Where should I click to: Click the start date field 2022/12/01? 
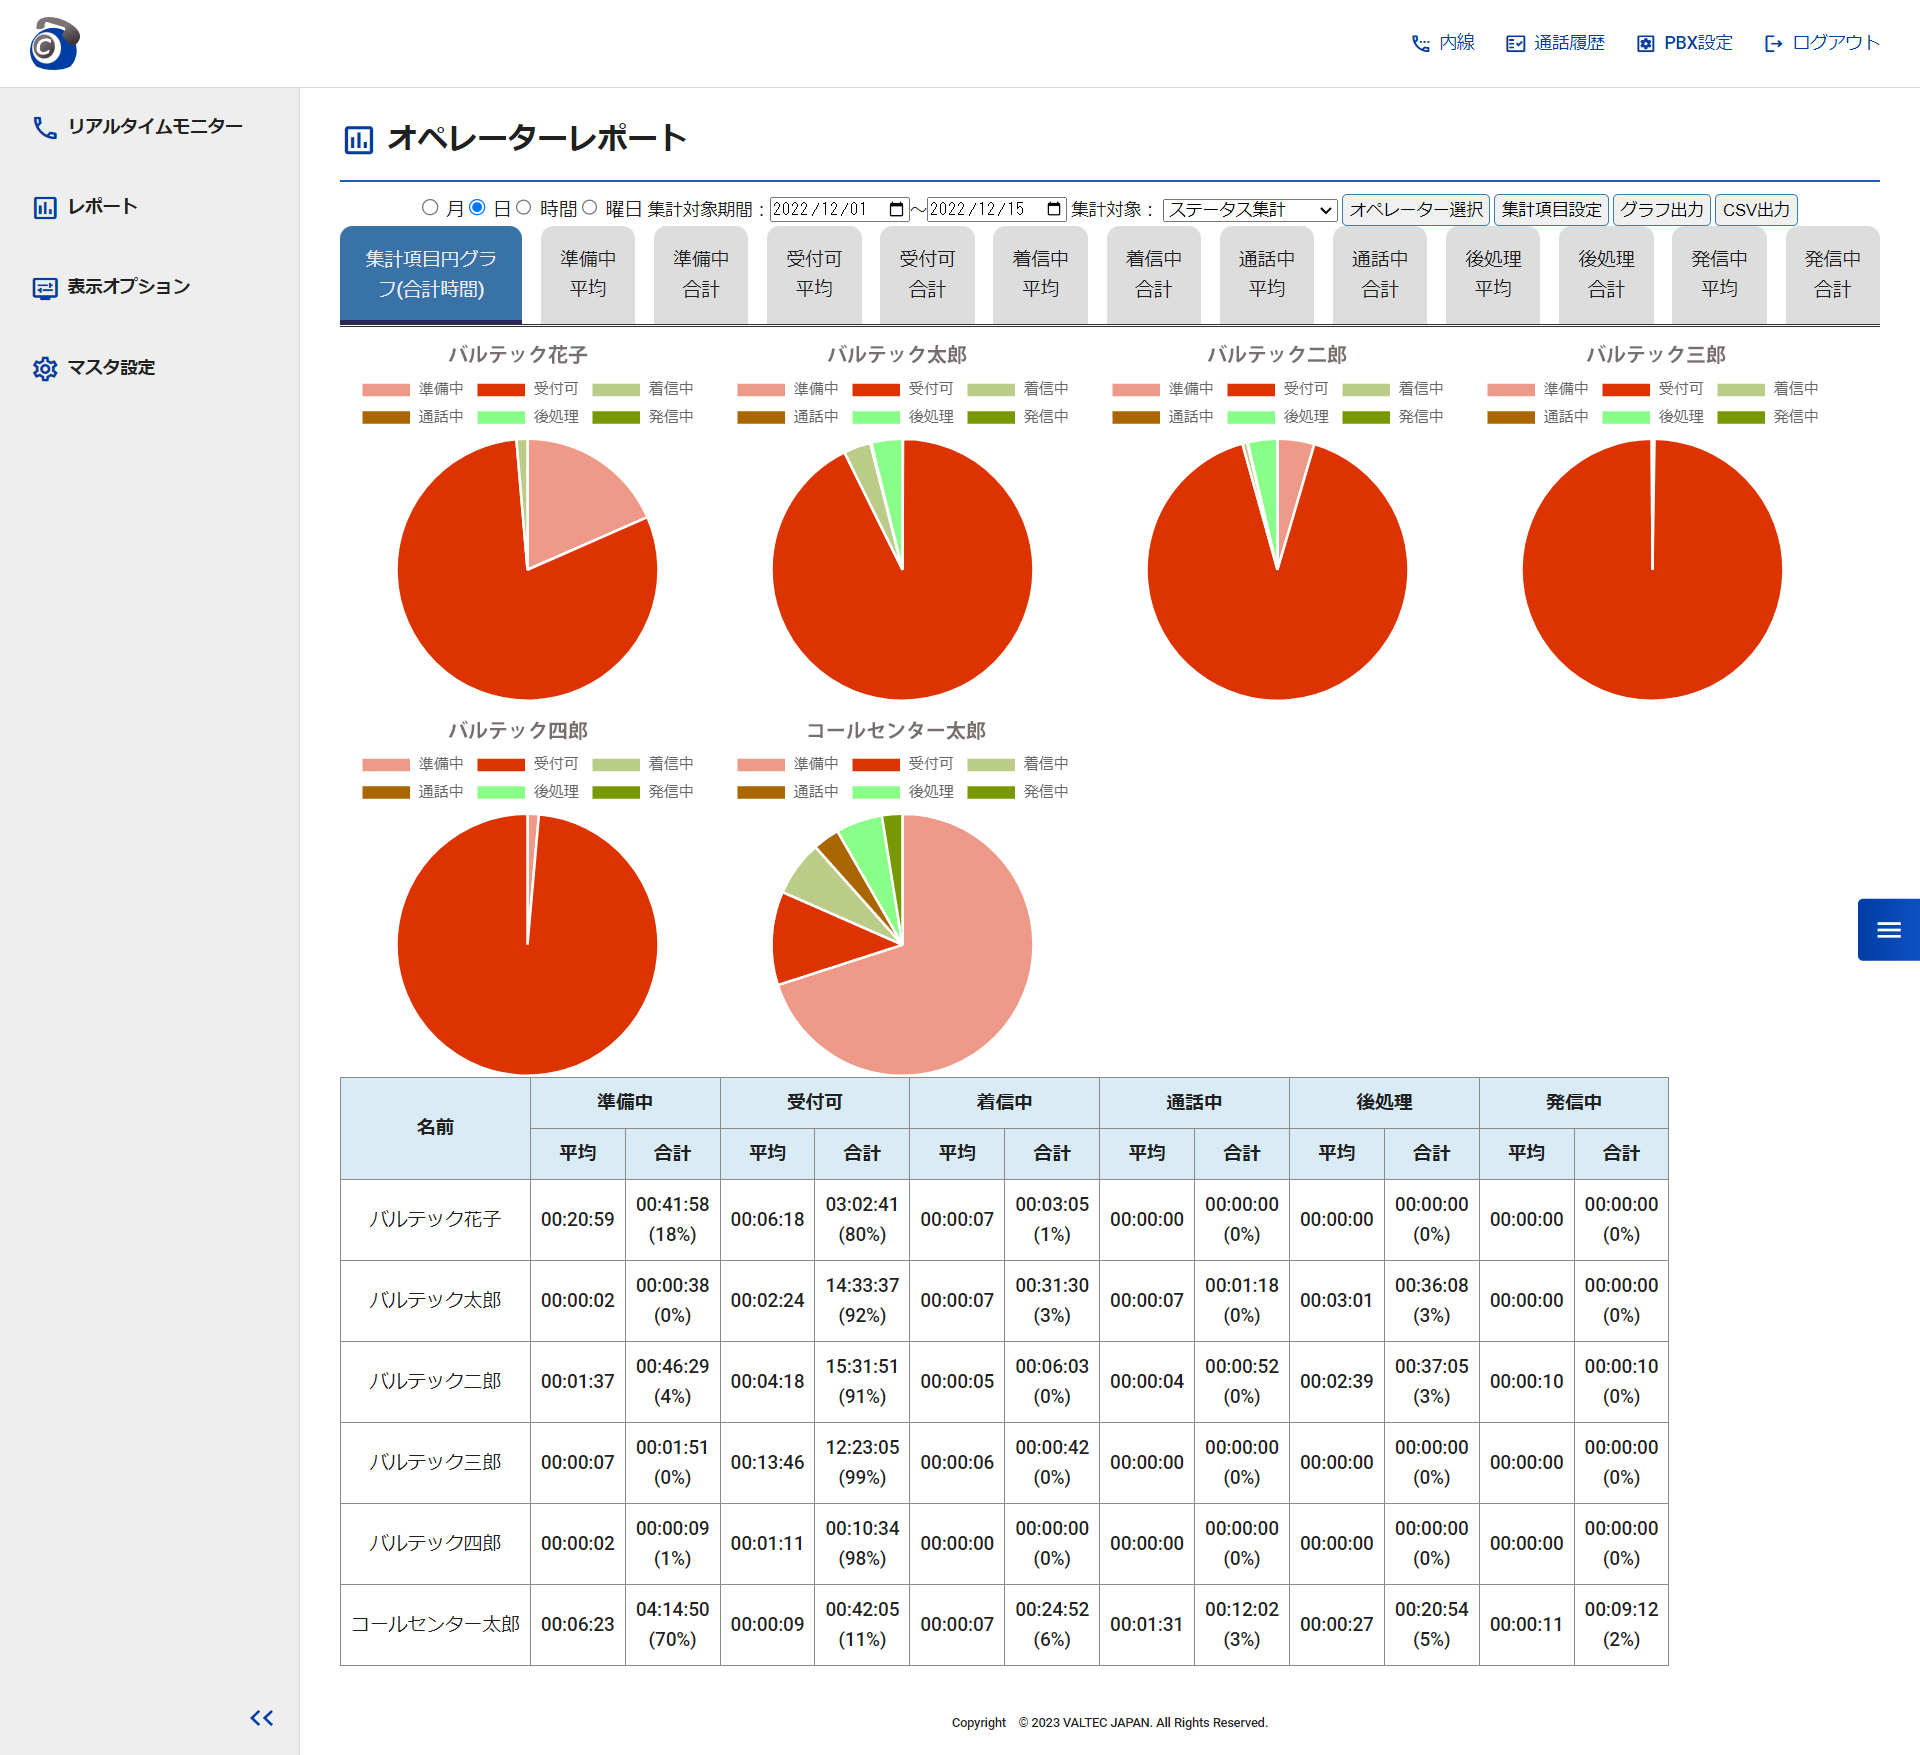pyautogui.click(x=839, y=209)
